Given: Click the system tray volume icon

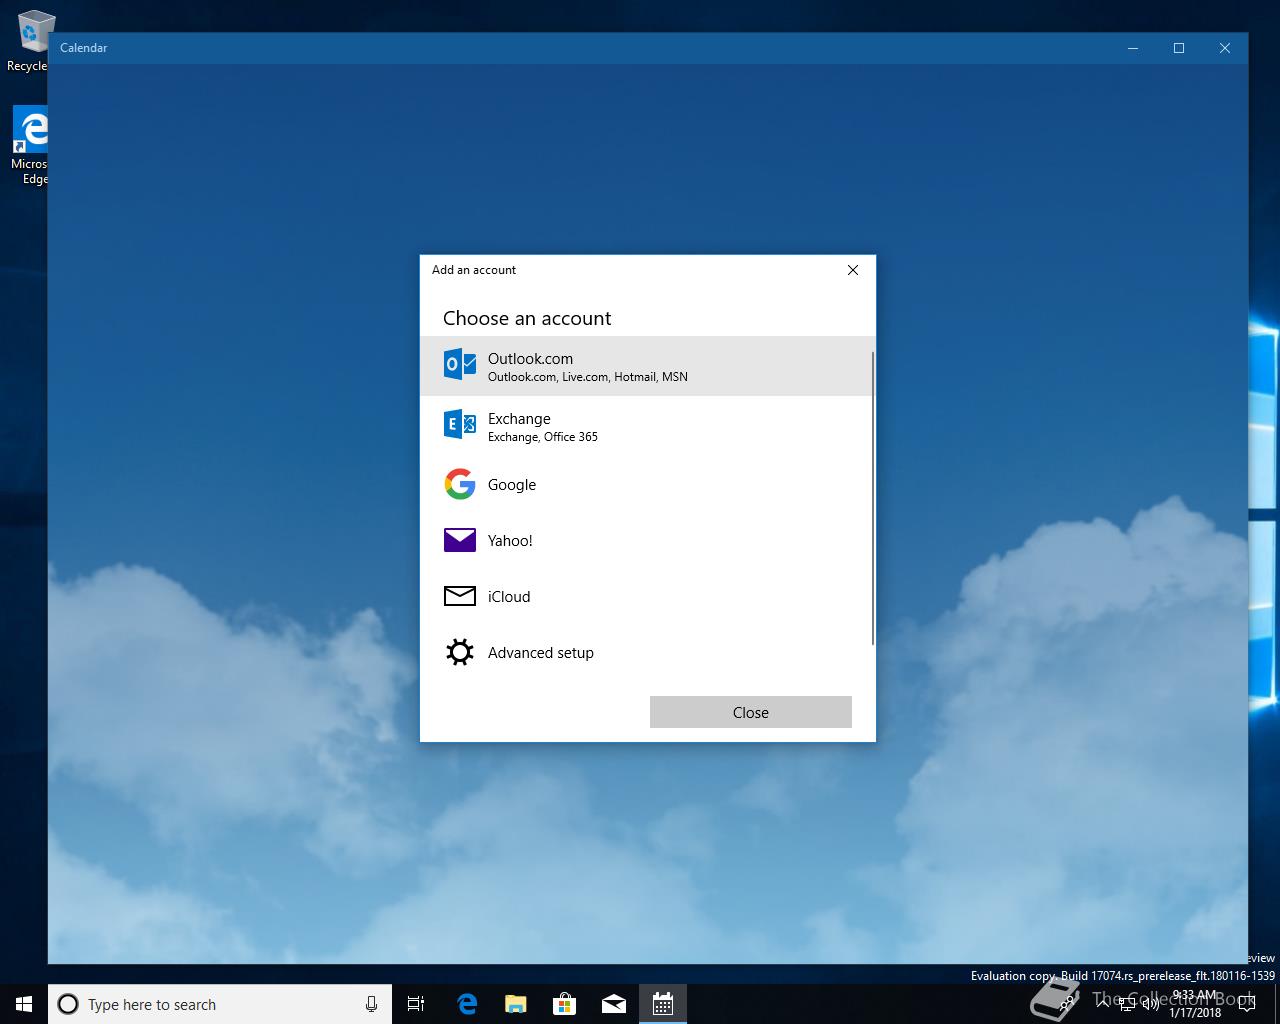Looking at the screenshot, I should [1150, 1004].
